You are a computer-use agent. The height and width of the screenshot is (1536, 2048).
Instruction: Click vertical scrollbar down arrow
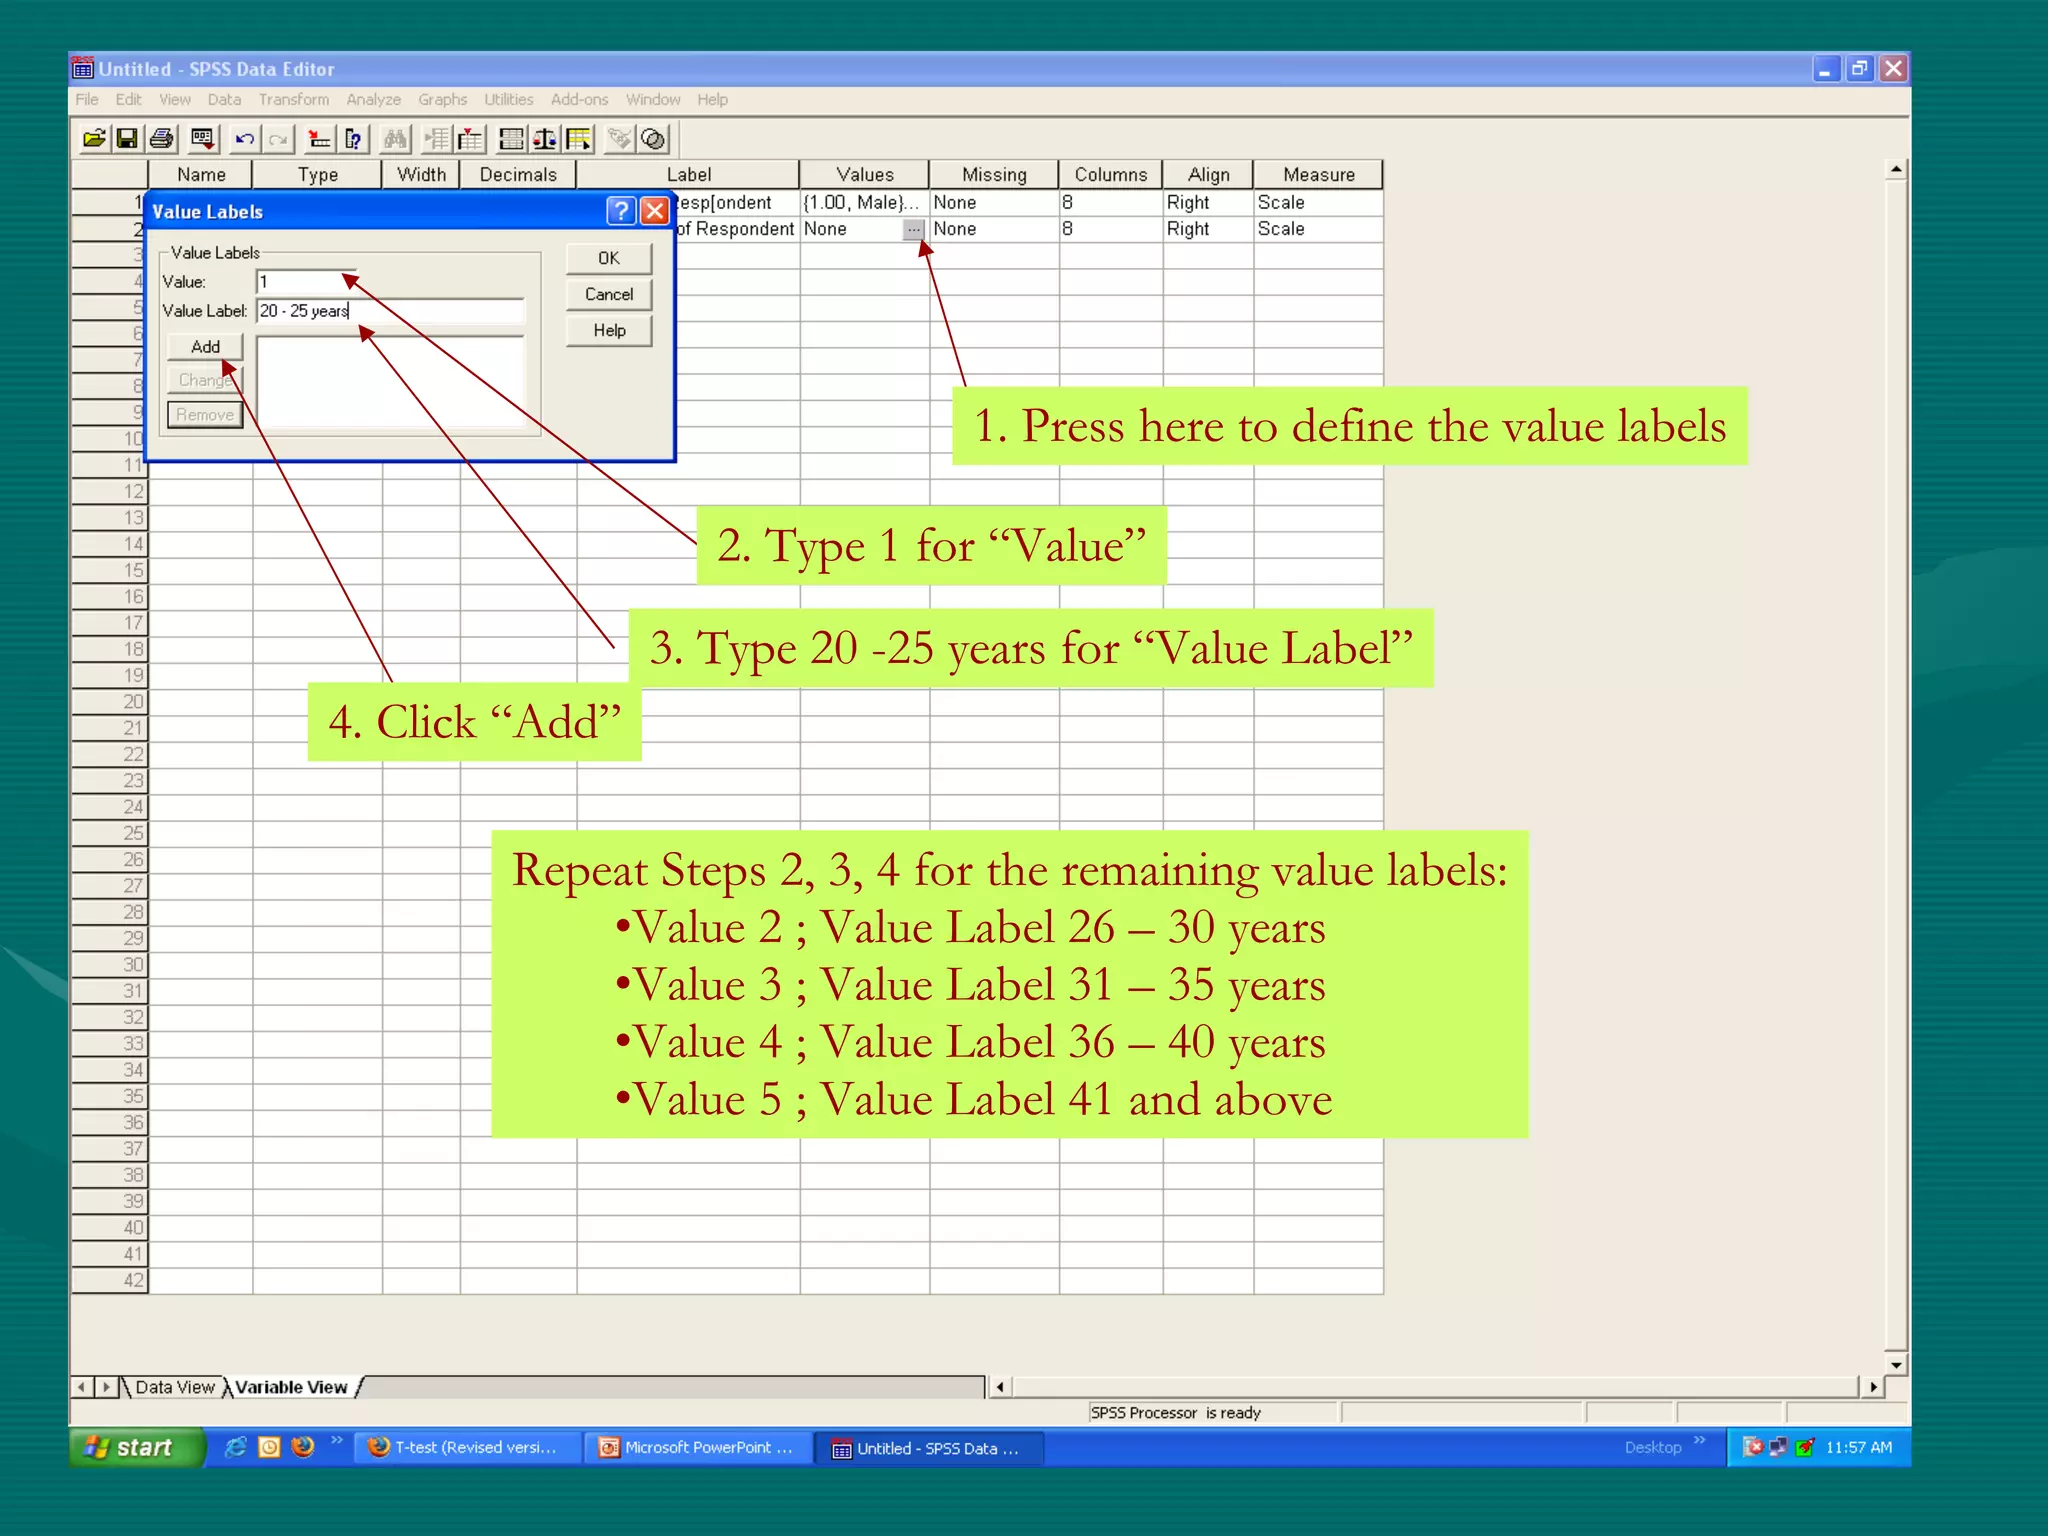pyautogui.click(x=1895, y=1365)
